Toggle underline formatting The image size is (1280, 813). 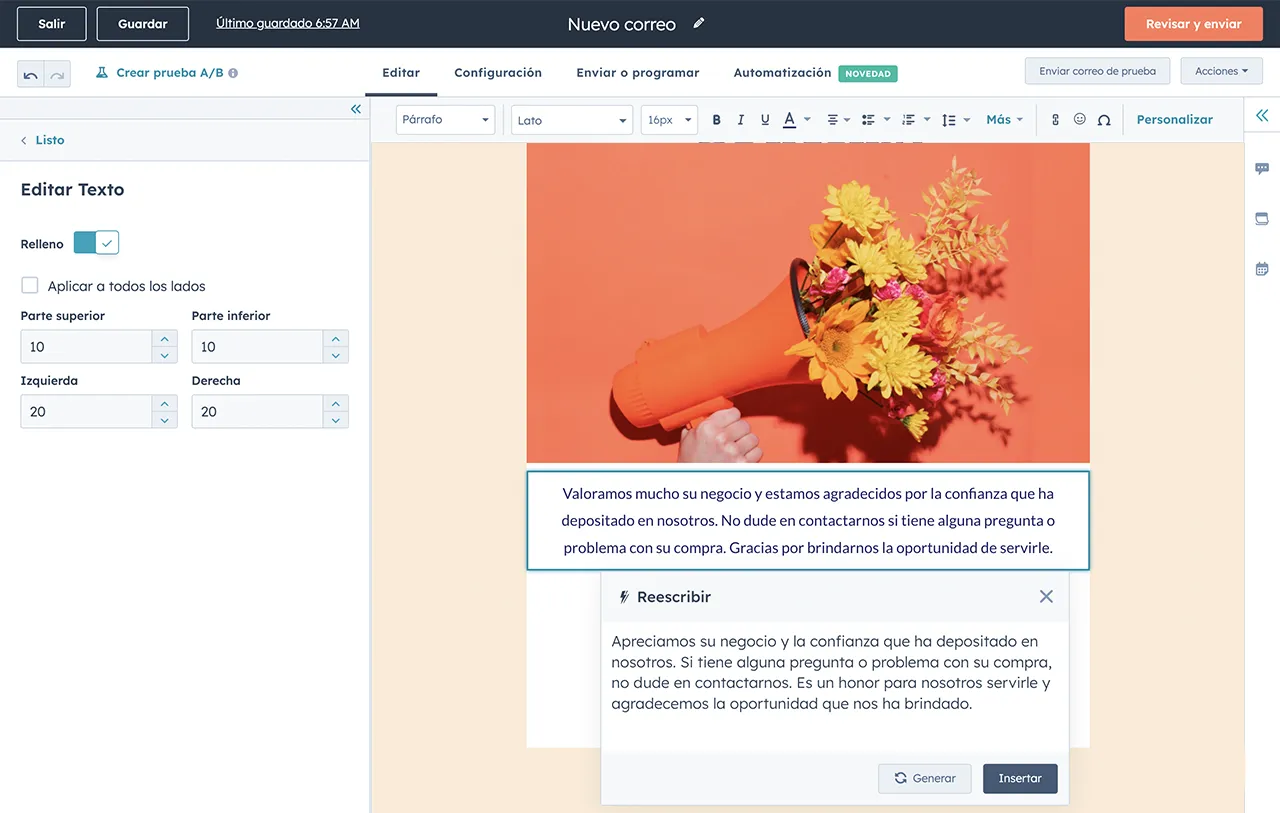[x=765, y=120]
